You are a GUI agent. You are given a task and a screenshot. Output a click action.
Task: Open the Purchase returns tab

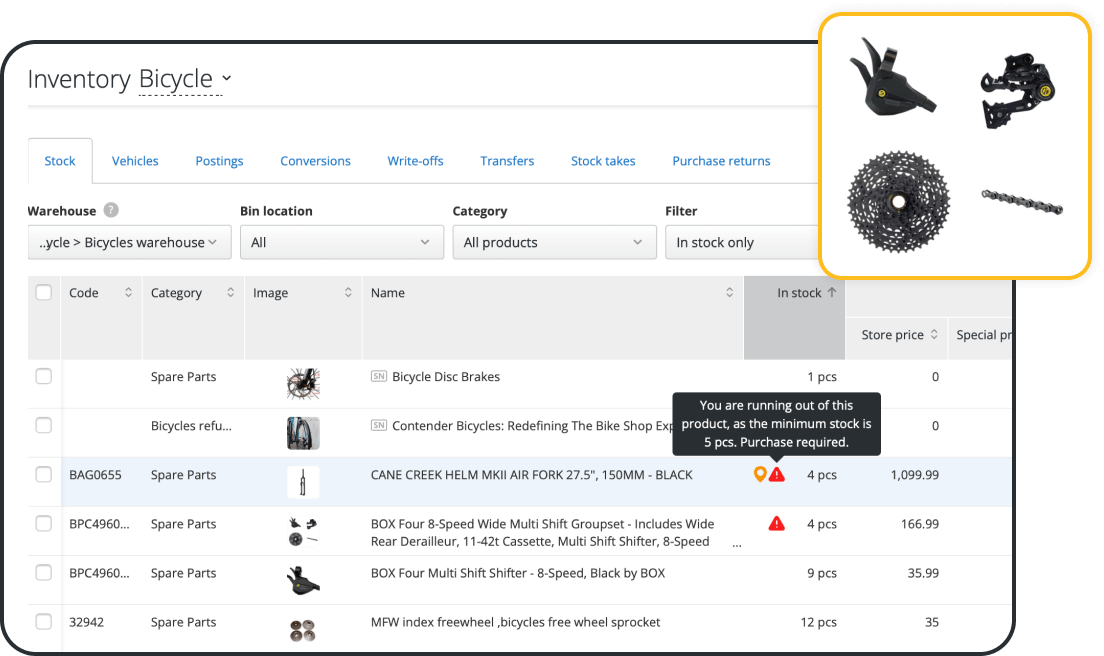[721, 161]
